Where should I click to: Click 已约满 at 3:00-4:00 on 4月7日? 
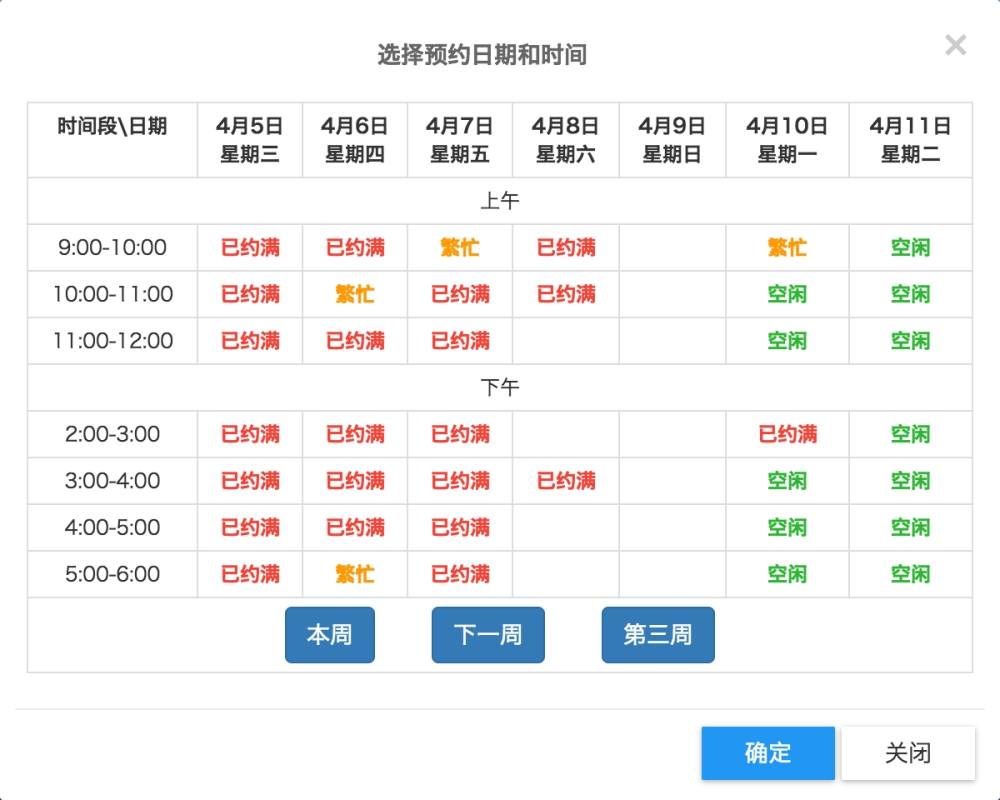pyautogui.click(x=460, y=480)
